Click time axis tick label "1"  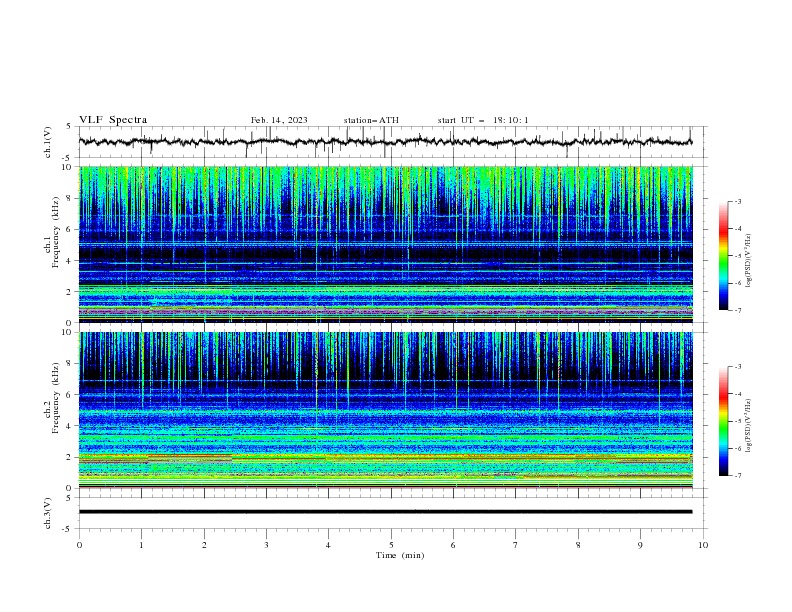click(141, 545)
